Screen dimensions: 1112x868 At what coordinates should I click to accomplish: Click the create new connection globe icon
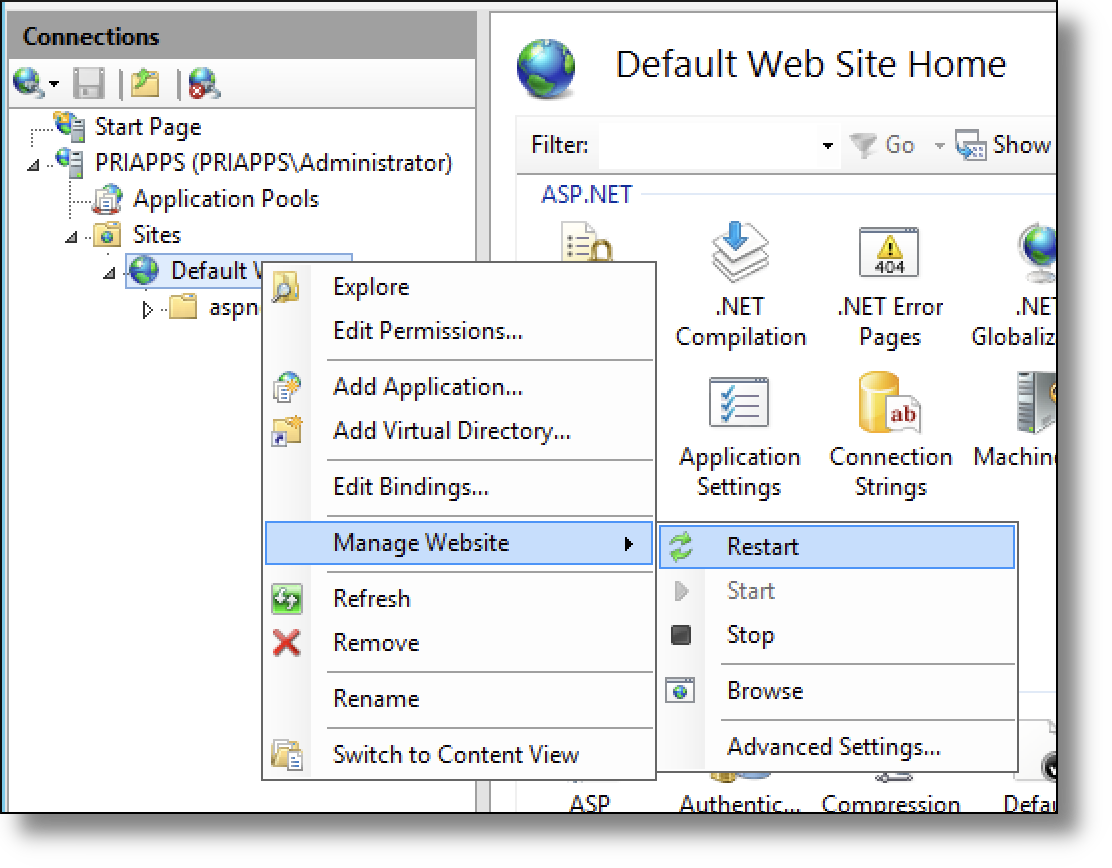click(28, 83)
